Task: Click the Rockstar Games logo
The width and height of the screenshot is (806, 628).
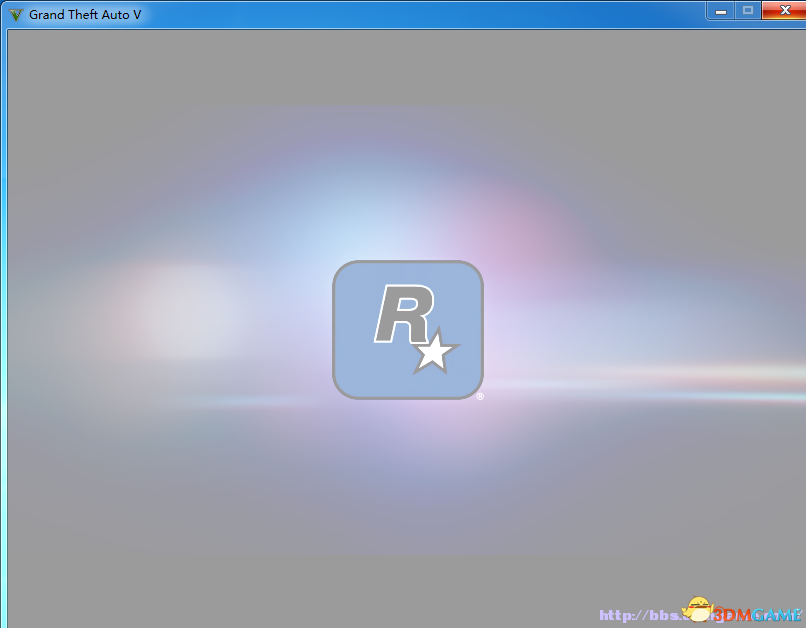Action: 408,330
